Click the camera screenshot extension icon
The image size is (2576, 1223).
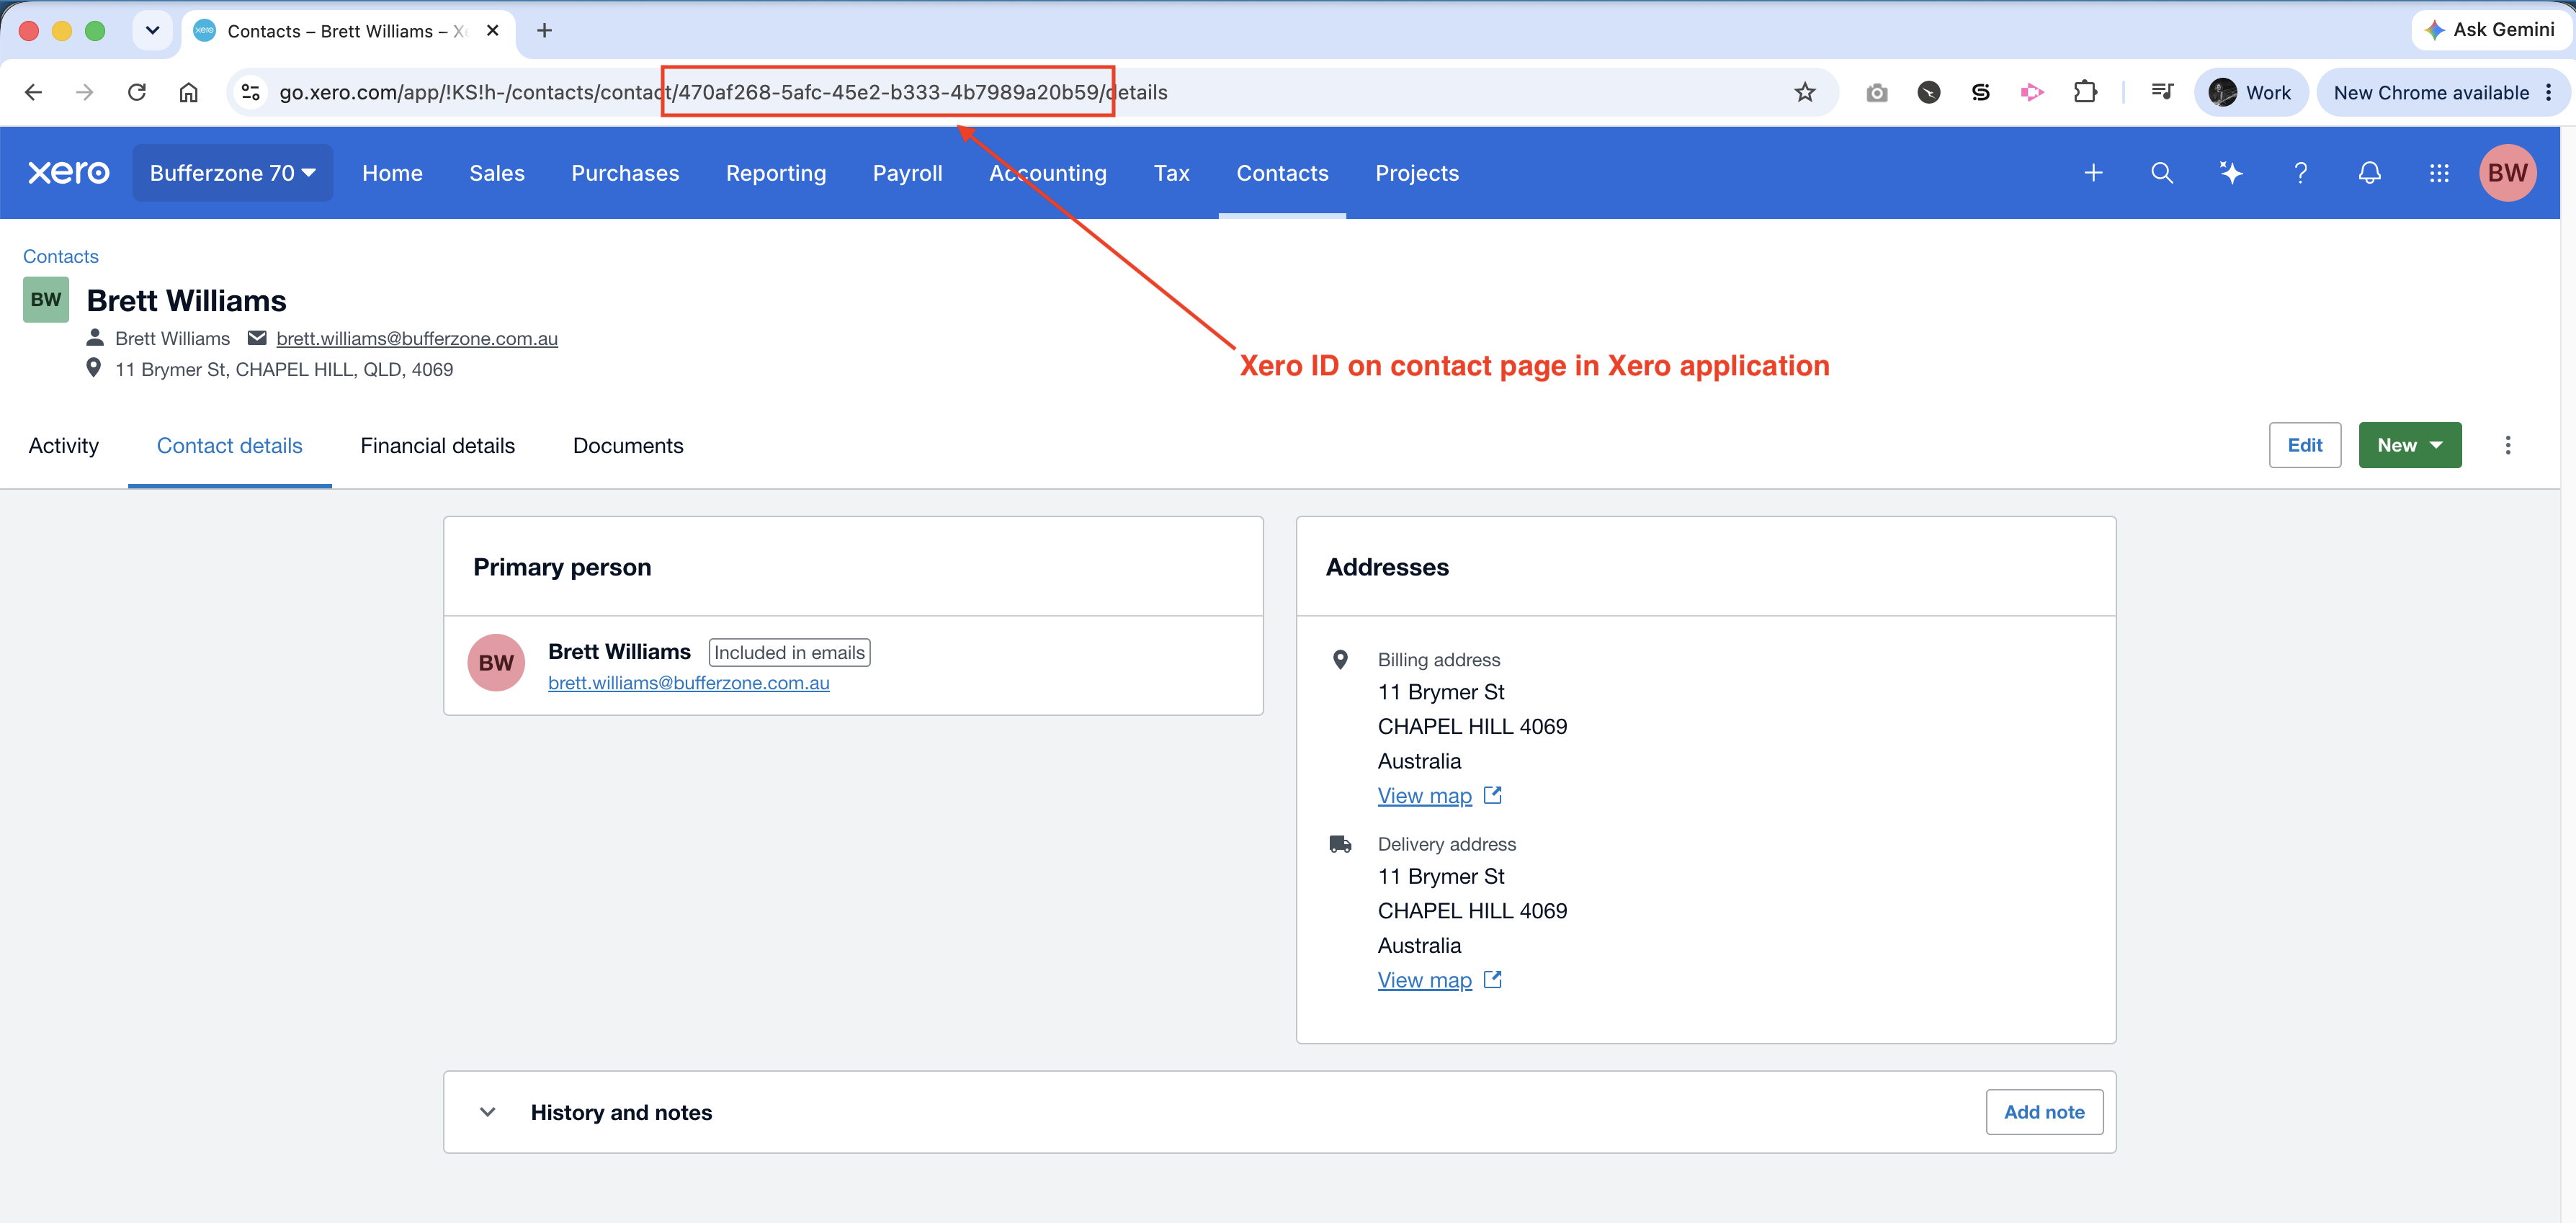click(1877, 92)
